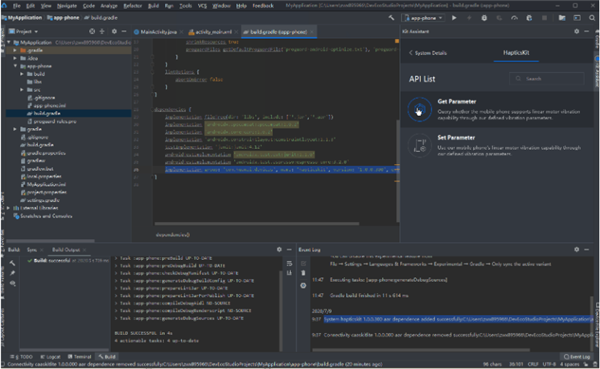This screenshot has width=600, height=369.
Task: Click pin icon in Build panel sidebar
Action: [x=13, y=273]
